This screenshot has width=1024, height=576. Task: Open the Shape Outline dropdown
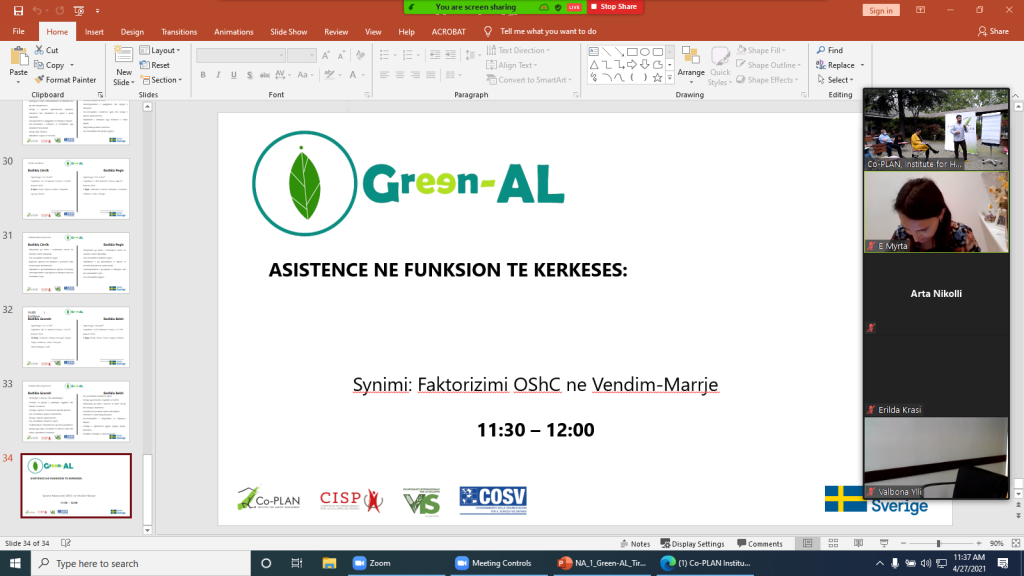pos(768,65)
